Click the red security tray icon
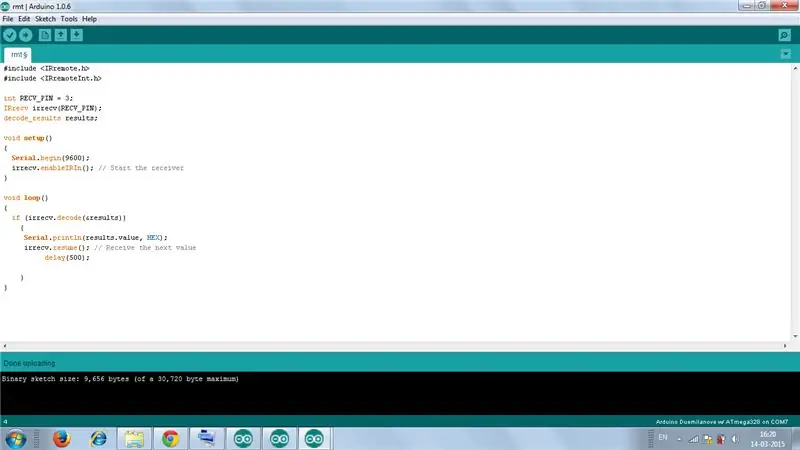 (721, 439)
